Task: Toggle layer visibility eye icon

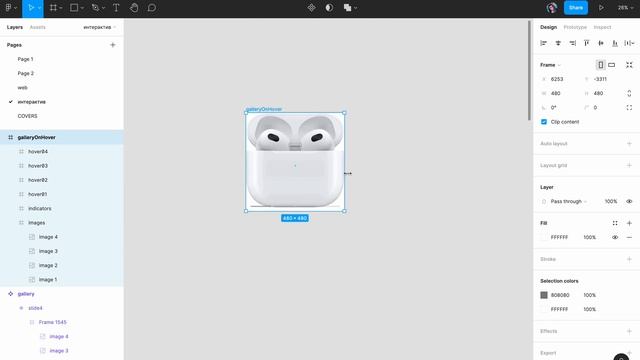Action: pos(629,202)
